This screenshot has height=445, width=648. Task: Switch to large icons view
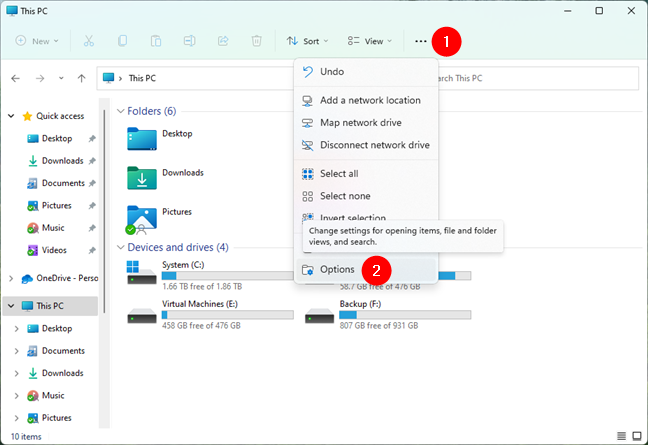click(x=637, y=436)
